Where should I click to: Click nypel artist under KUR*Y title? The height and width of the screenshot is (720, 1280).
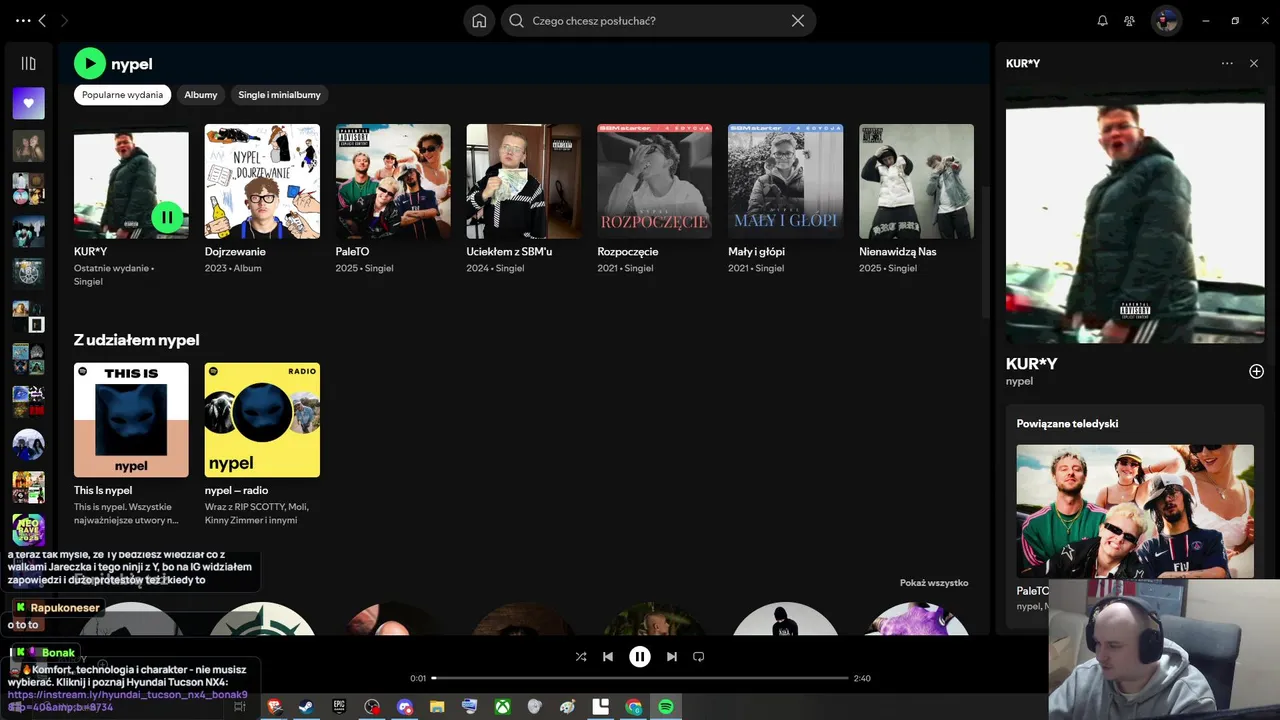coord(1019,381)
